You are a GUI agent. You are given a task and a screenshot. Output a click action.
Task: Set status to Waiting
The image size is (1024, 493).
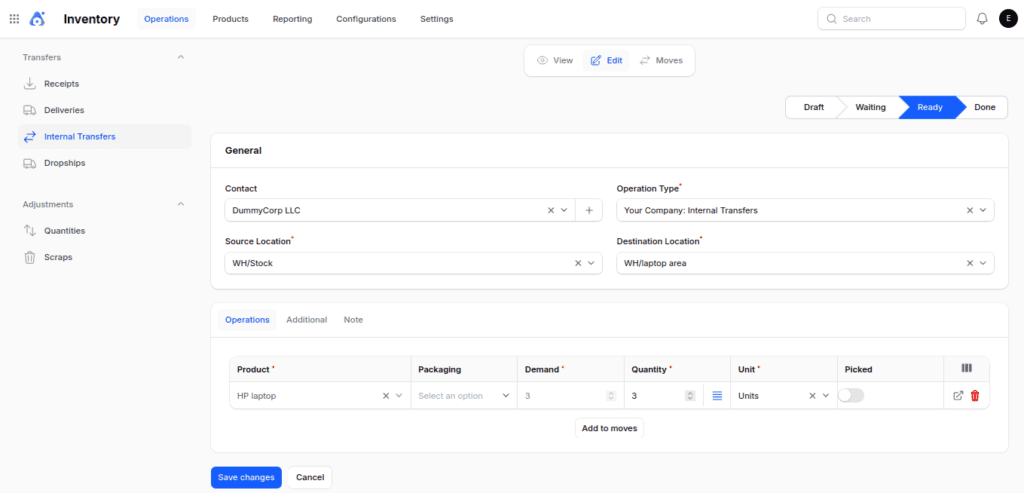(x=870, y=107)
